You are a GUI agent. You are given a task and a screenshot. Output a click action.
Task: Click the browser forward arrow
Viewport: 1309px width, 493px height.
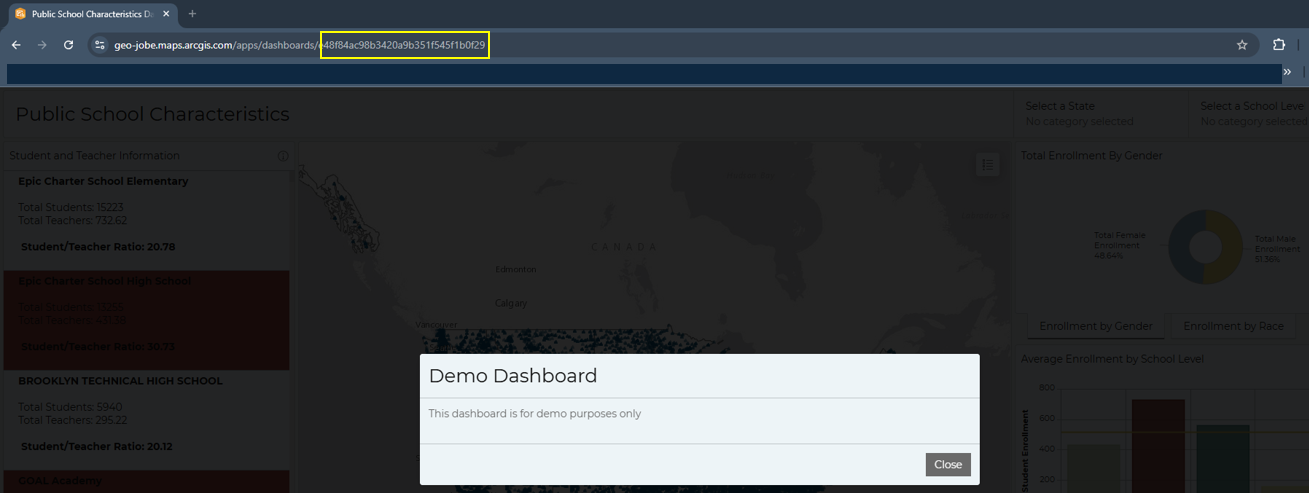tap(42, 45)
